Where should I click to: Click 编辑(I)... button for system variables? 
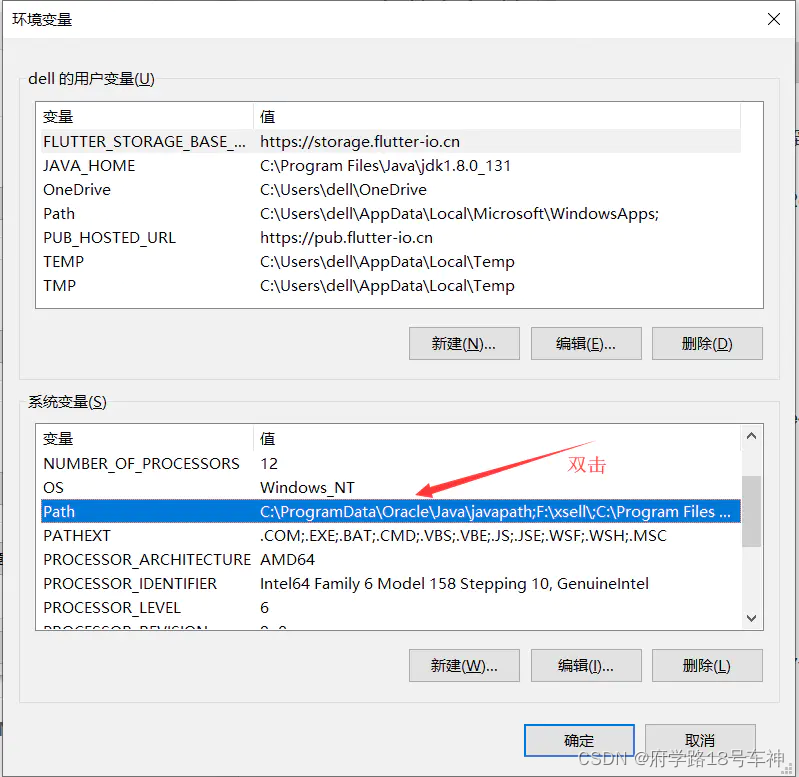click(x=586, y=665)
